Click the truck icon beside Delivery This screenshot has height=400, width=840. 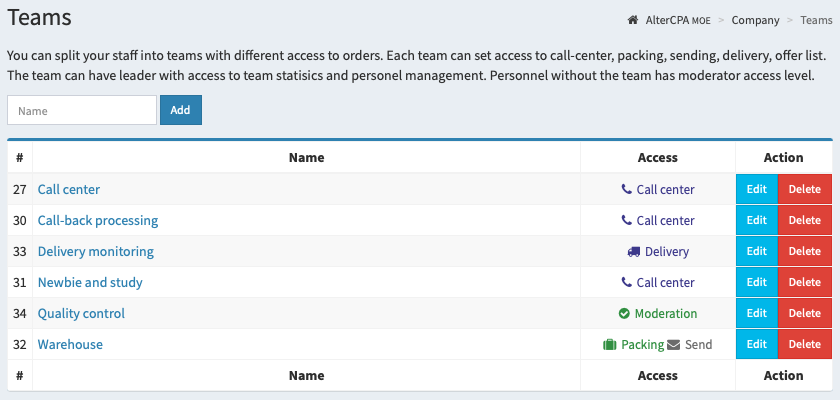coord(634,252)
